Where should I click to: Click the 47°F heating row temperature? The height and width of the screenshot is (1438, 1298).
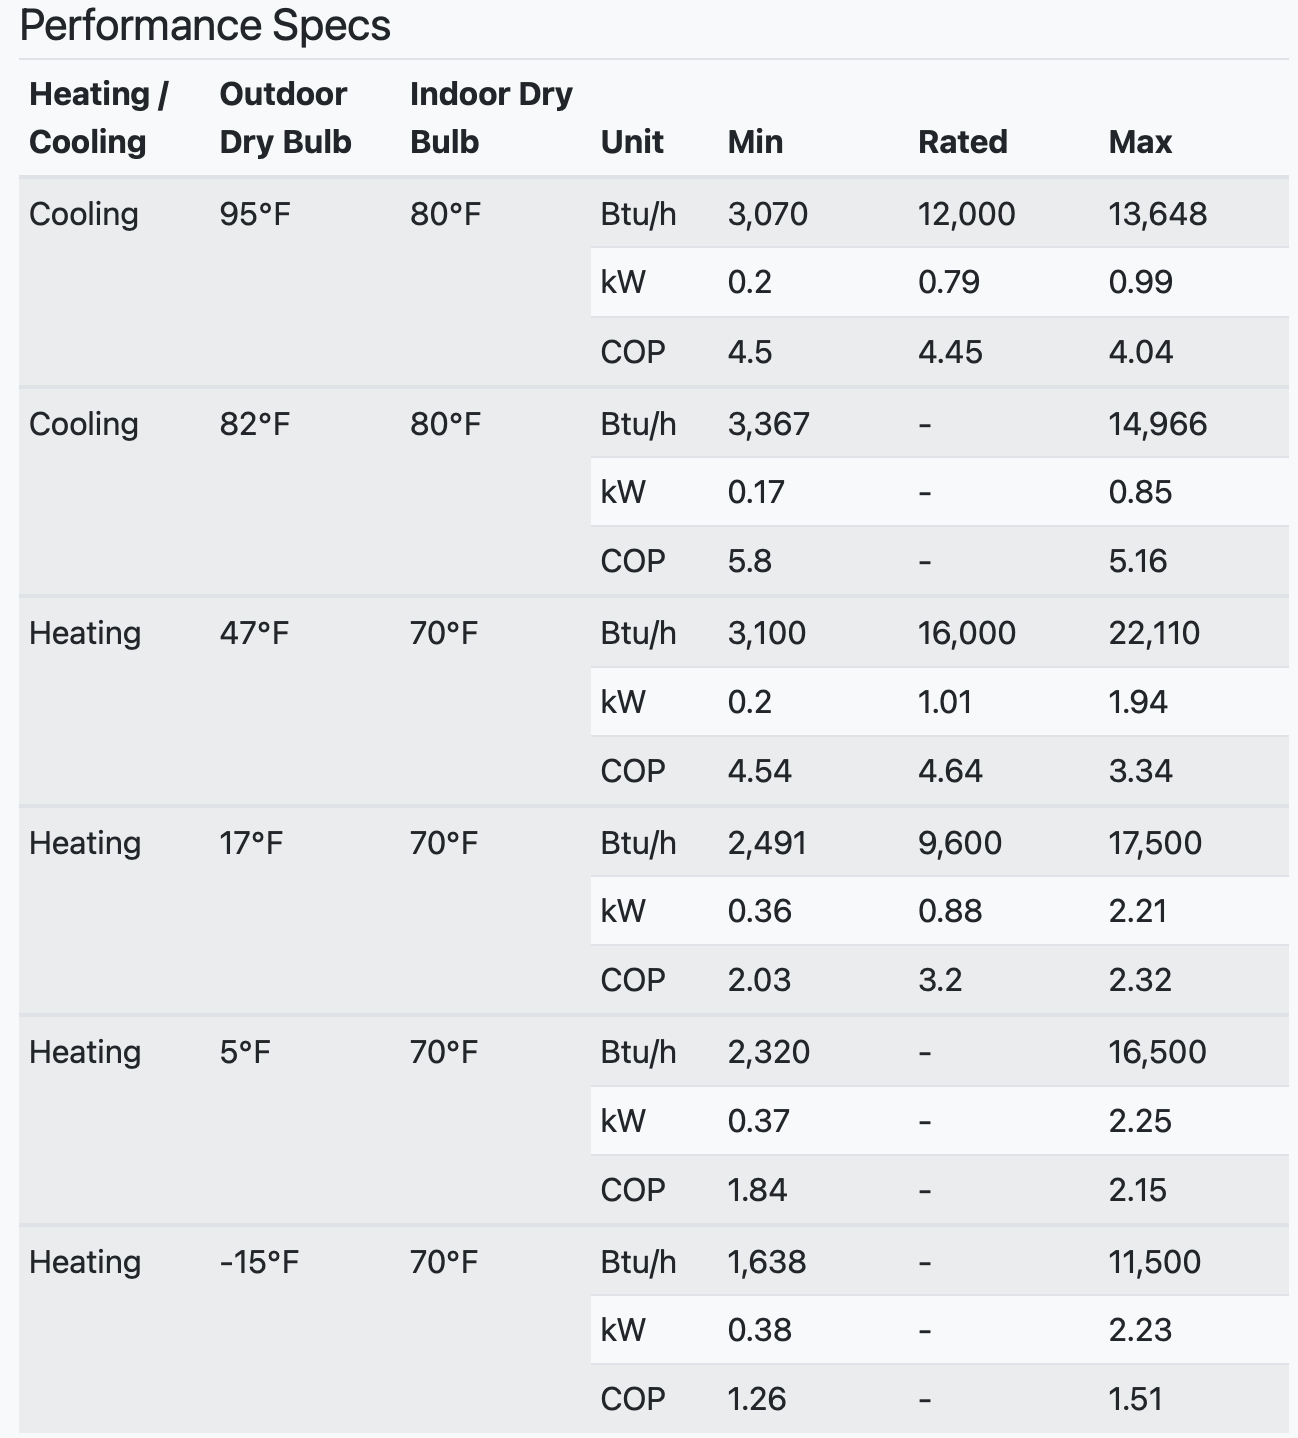[254, 633]
